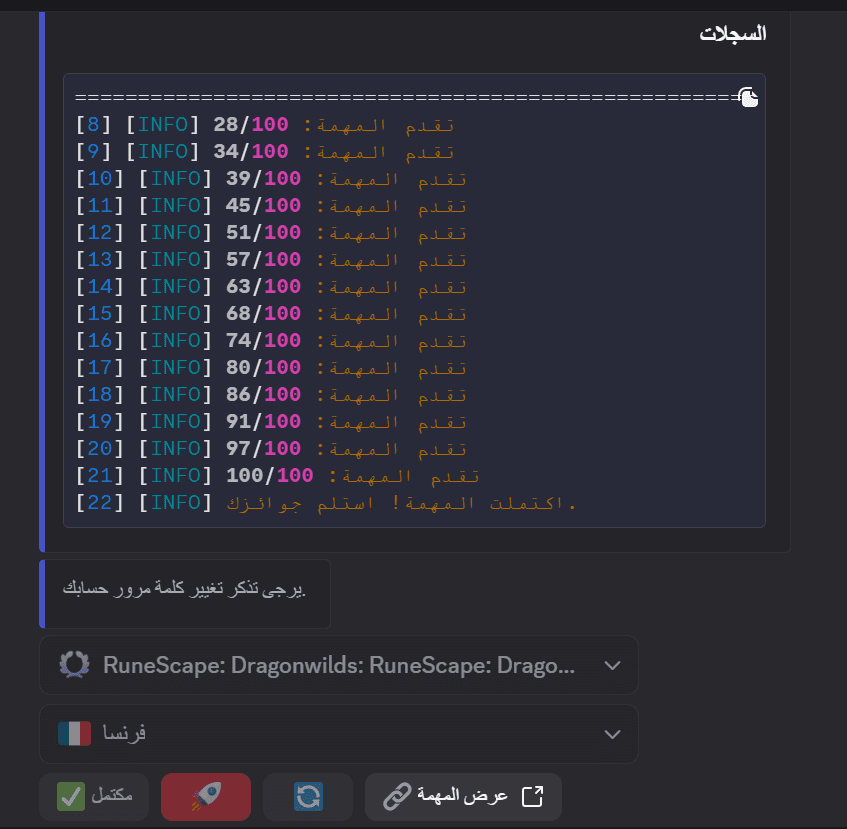Click the عرض المهمة link button
This screenshot has width=847, height=829.
[463, 797]
